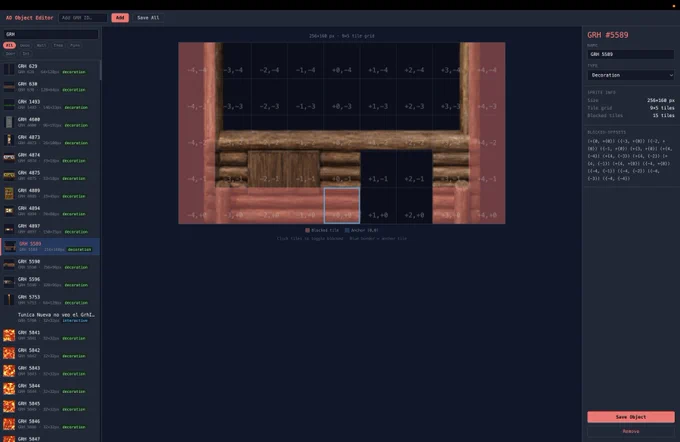This screenshot has width=680, height=442.
Task: Choose the GRH 5753 torch thumbnail
Action: [x=9, y=300]
